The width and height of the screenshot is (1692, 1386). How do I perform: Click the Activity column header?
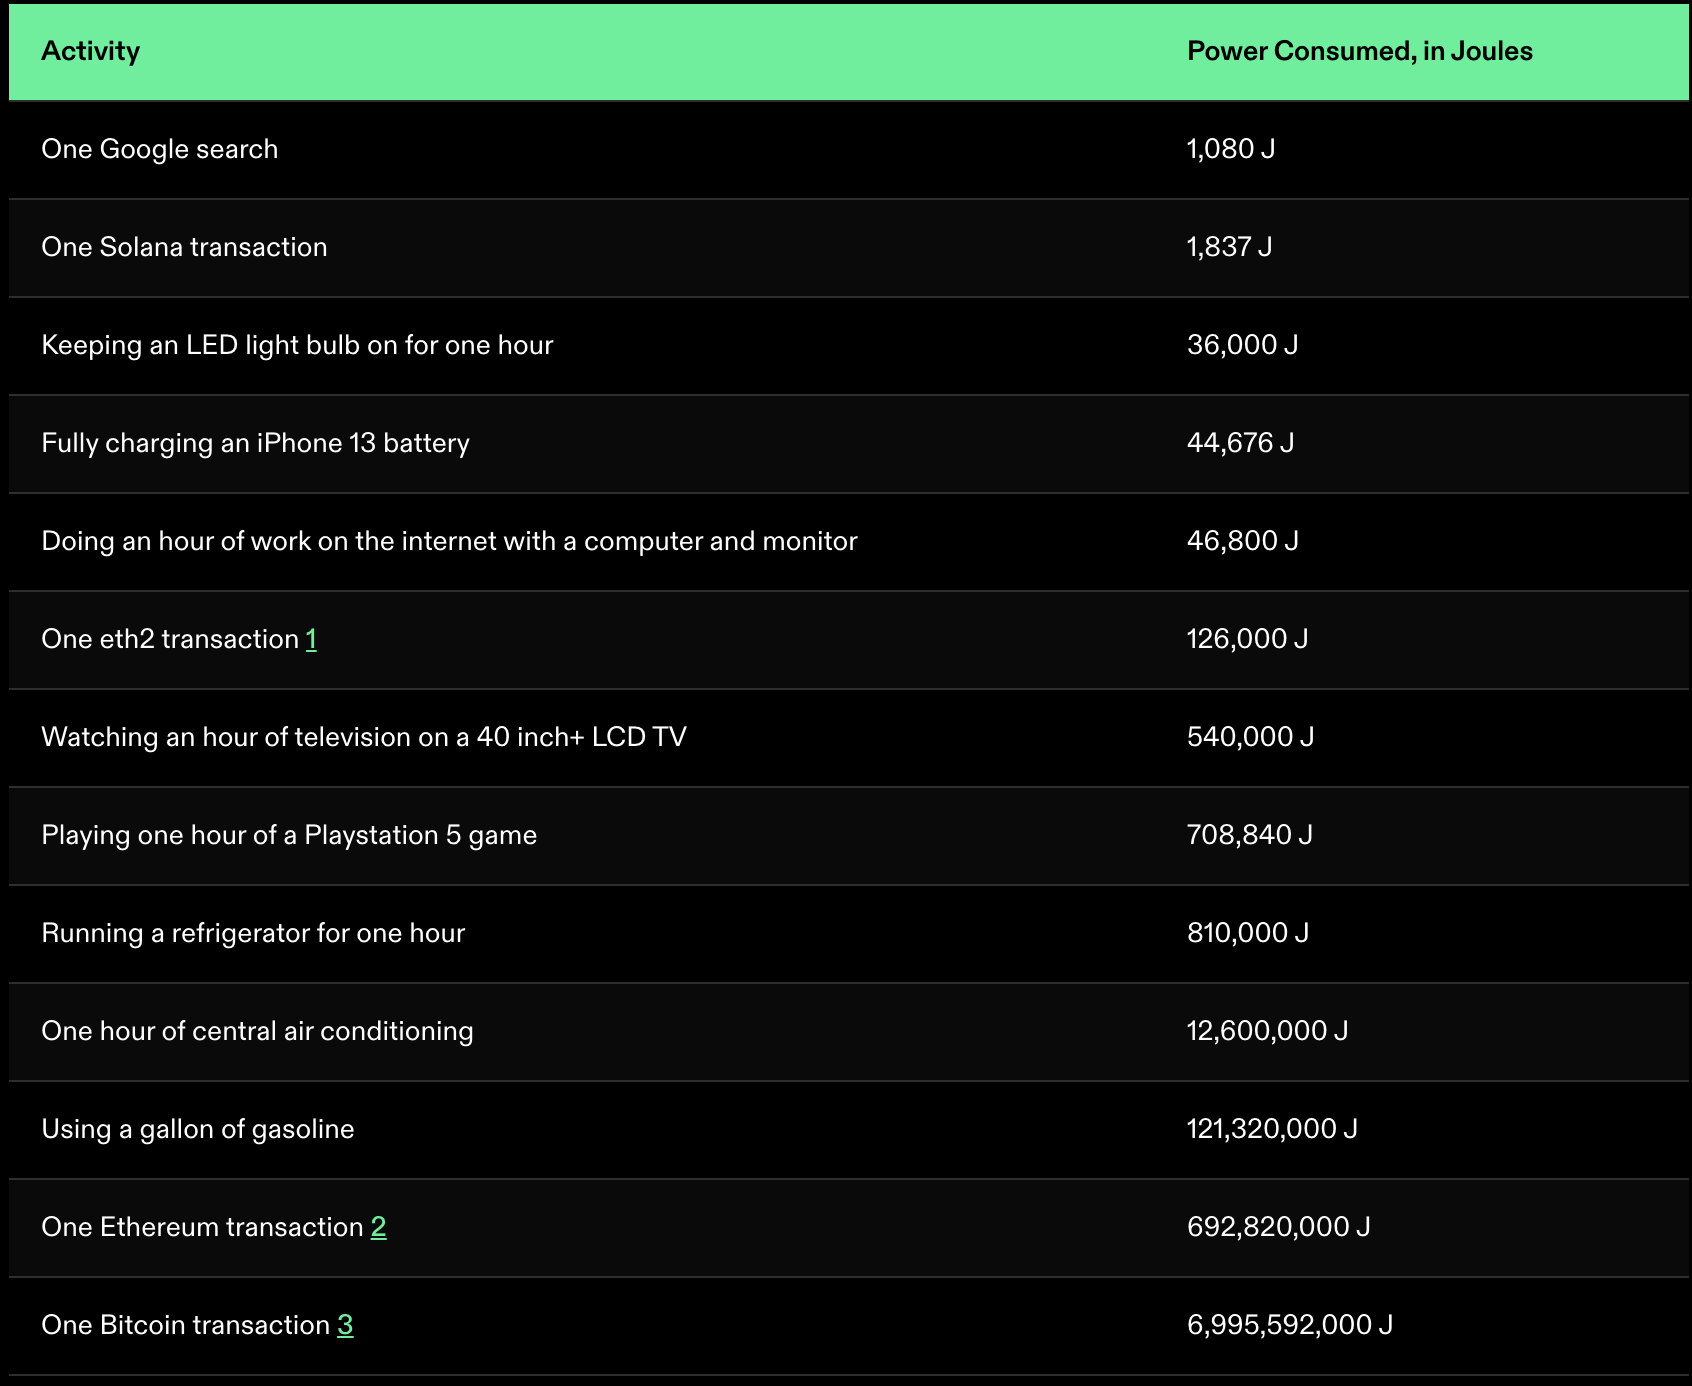(x=91, y=51)
